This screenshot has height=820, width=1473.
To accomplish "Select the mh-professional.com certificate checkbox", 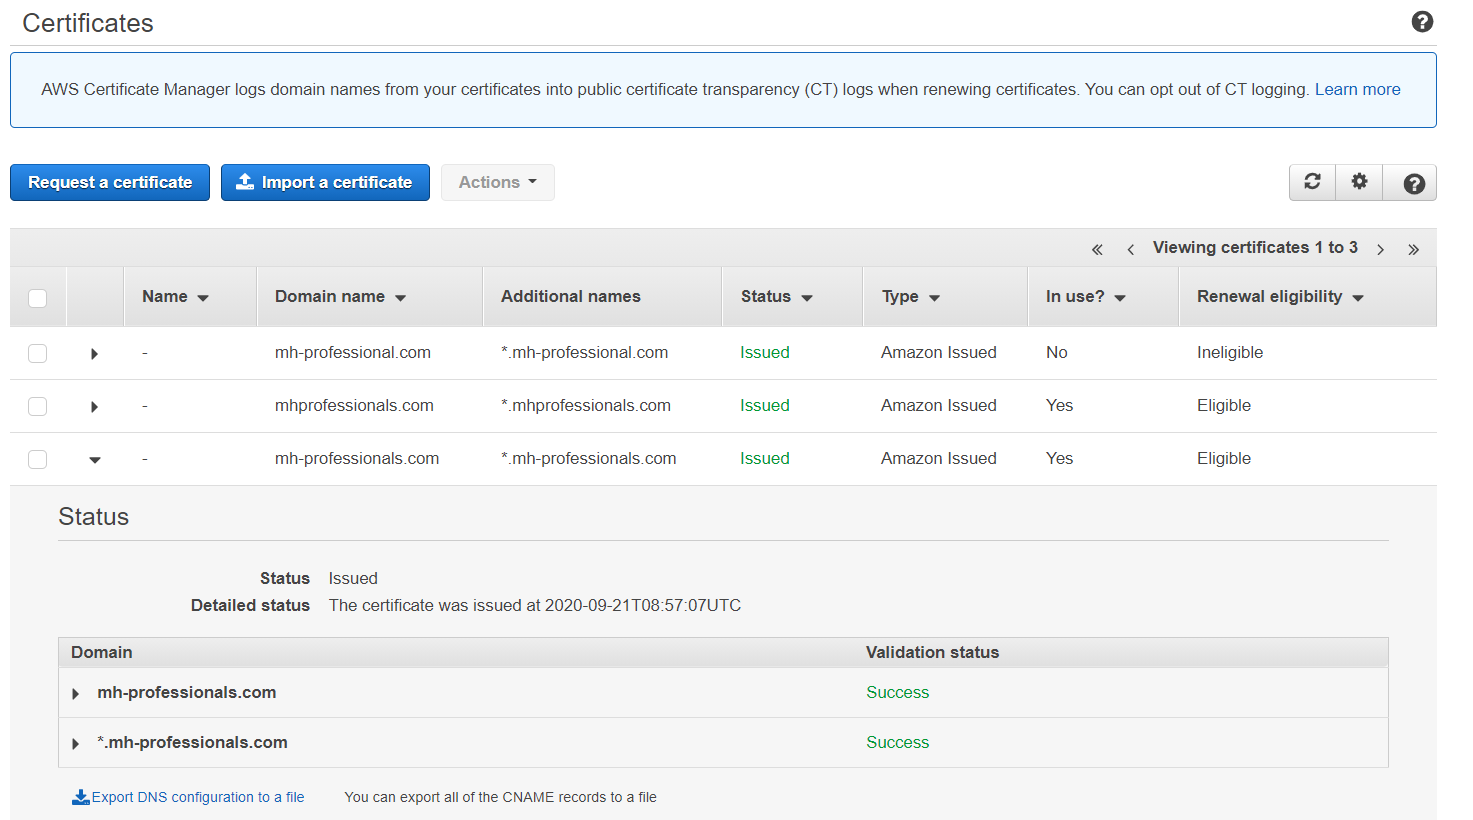I will click(x=38, y=353).
